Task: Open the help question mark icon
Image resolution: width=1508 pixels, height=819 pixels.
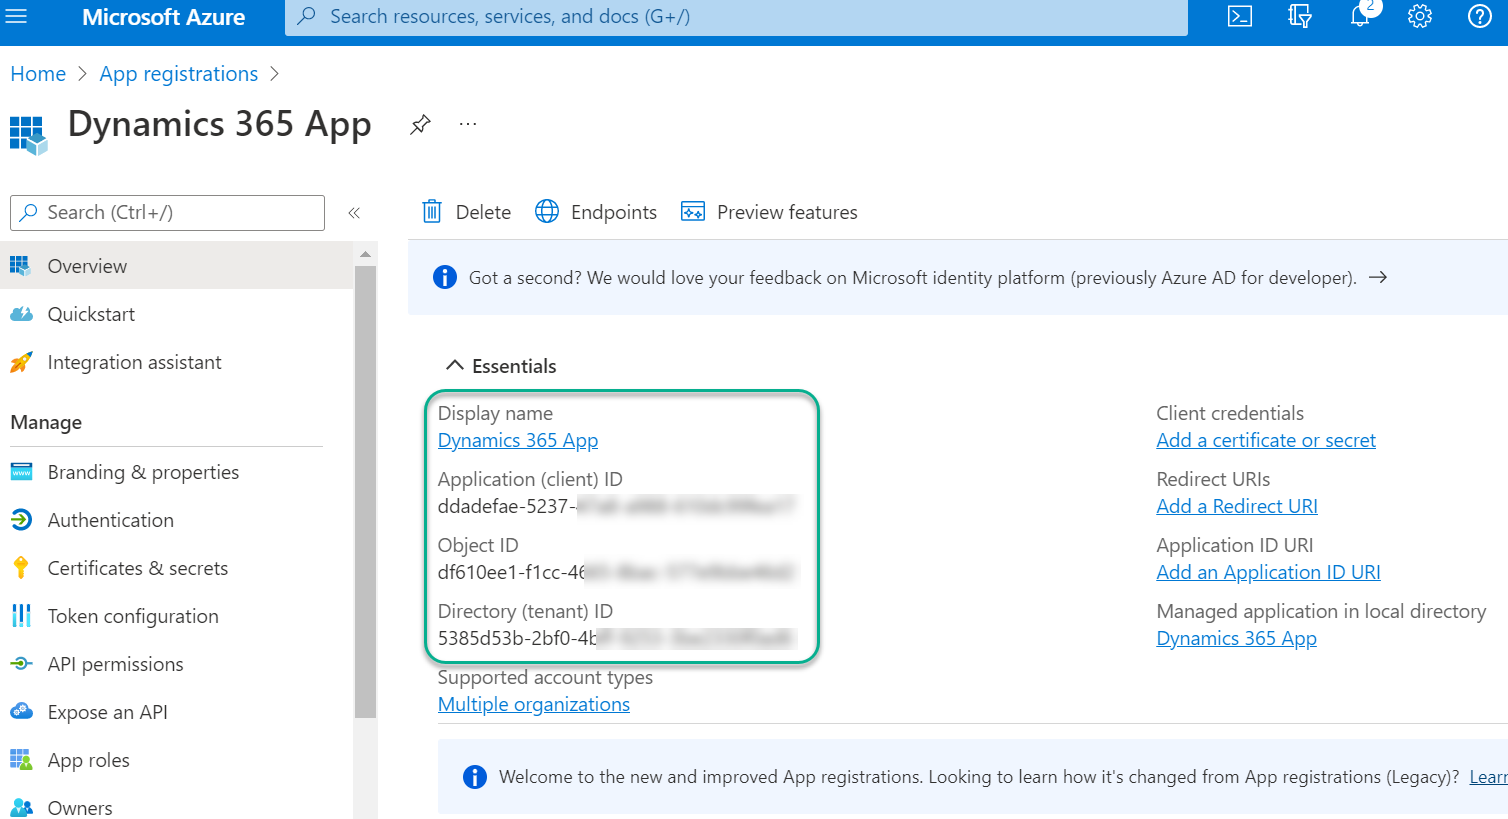Action: click(1480, 16)
